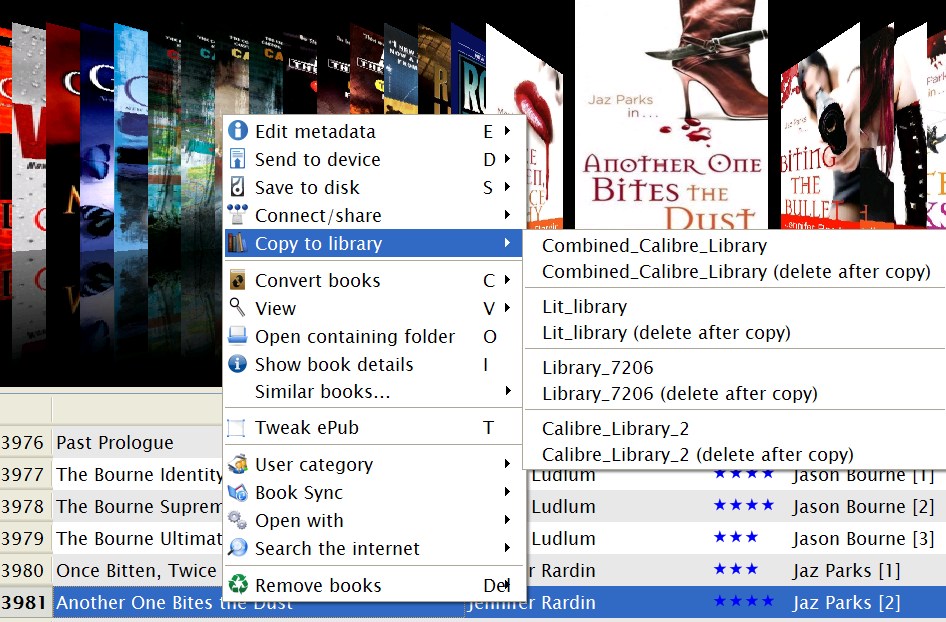946x622 pixels.
Task: Click the Open with gears icon
Action: (238, 519)
